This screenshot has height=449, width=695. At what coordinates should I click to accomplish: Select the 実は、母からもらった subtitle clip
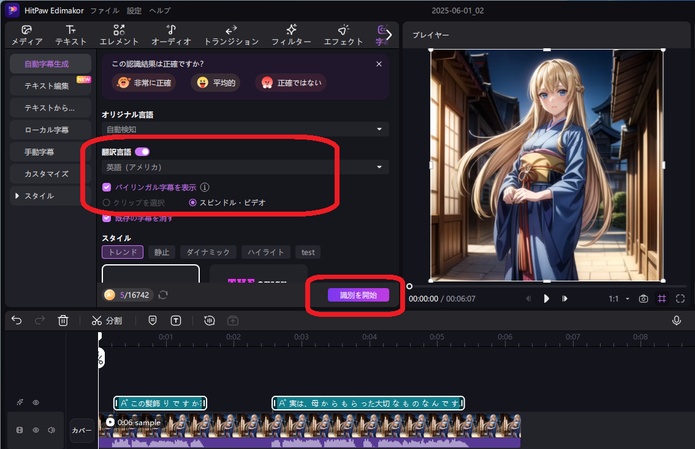[x=368, y=403]
